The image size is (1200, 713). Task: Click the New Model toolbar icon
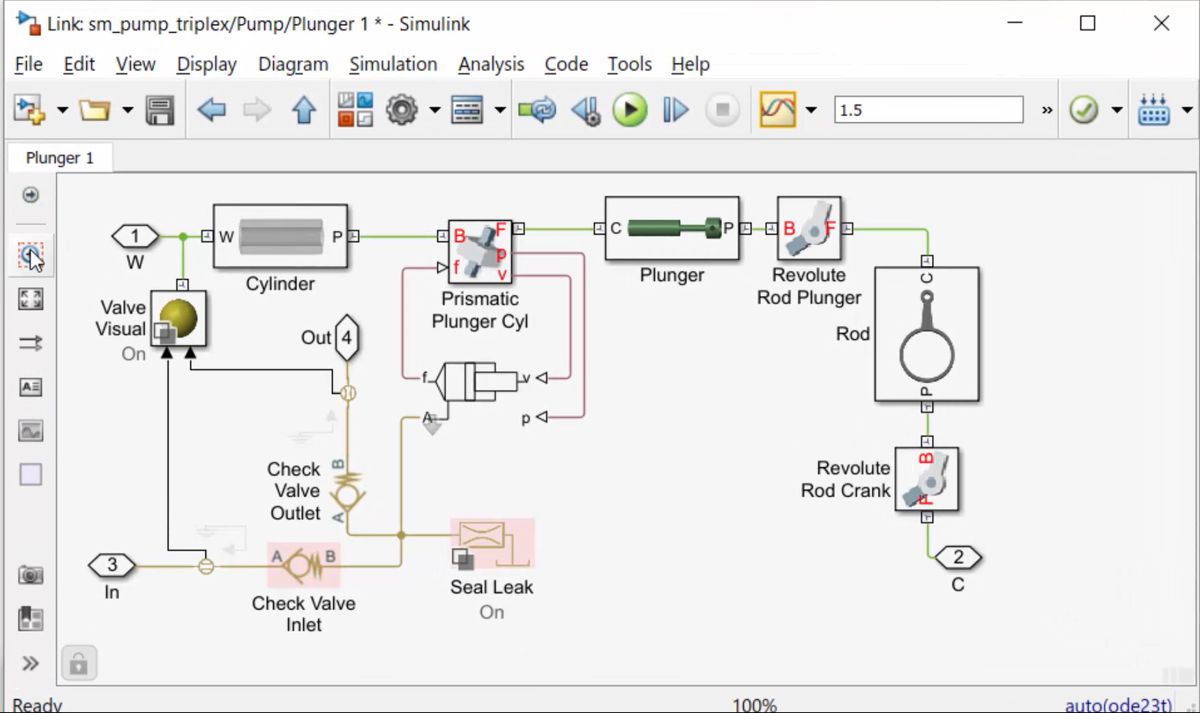(x=31, y=110)
